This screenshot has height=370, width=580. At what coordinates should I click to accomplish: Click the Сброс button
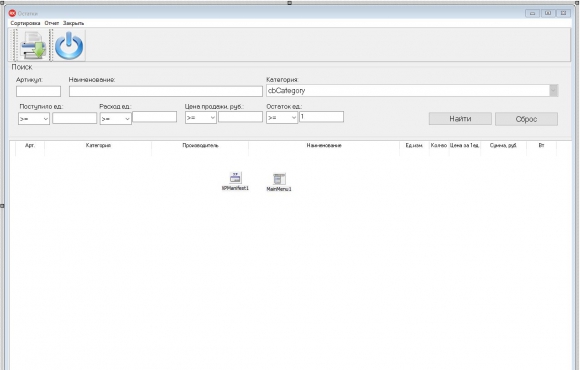(x=526, y=119)
